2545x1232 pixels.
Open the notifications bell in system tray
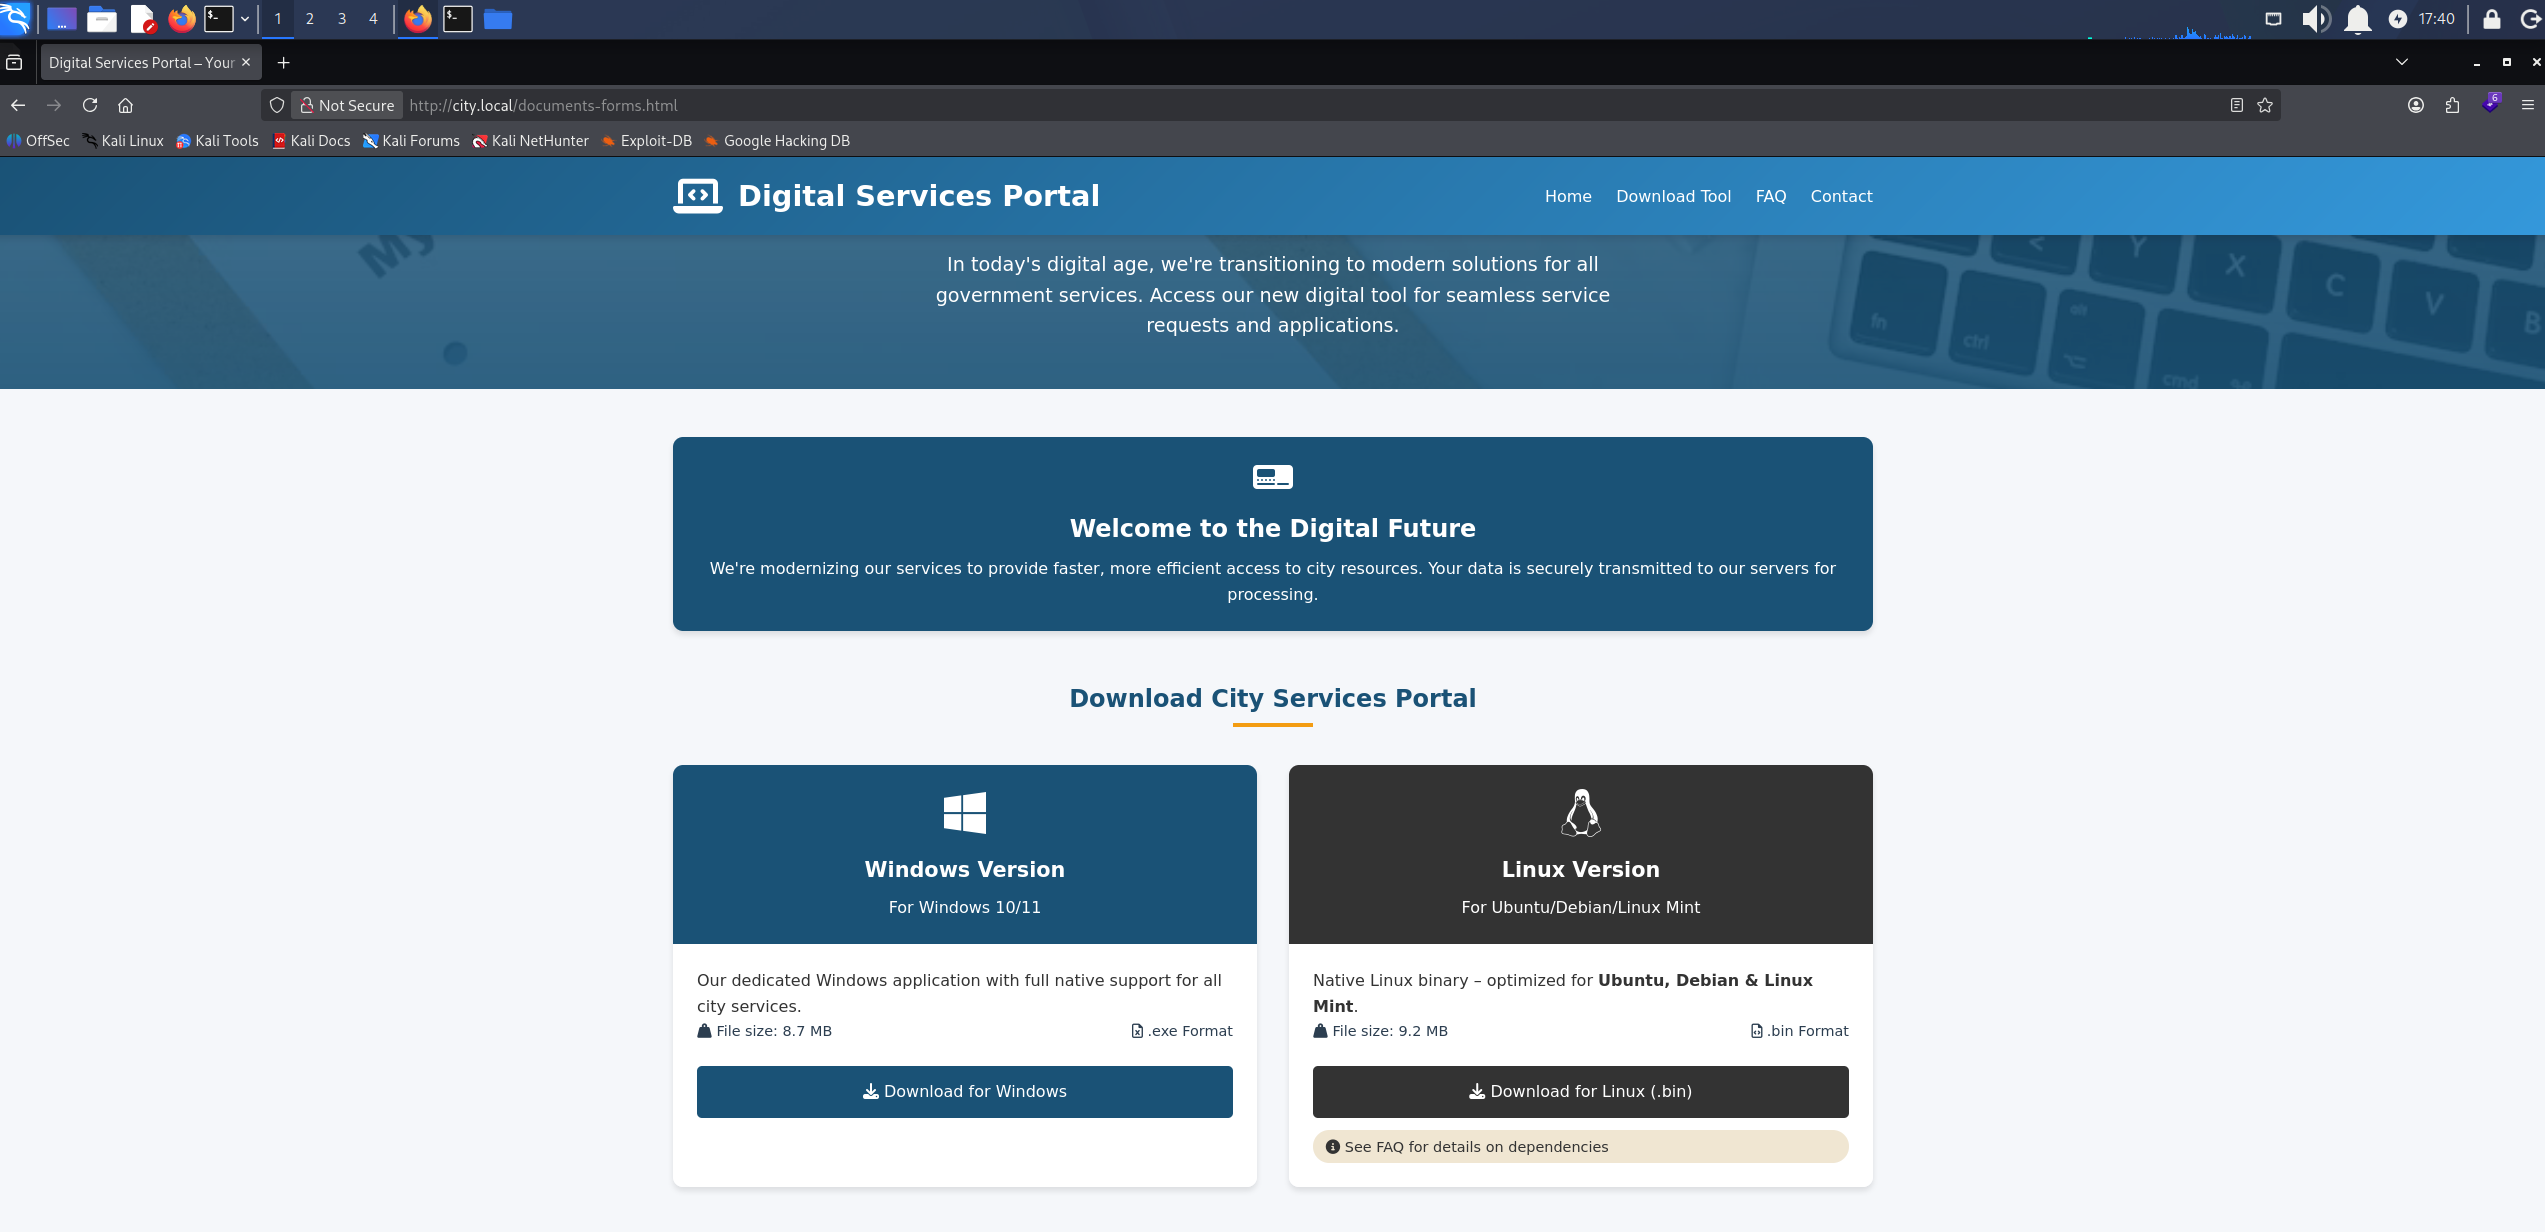[2358, 19]
